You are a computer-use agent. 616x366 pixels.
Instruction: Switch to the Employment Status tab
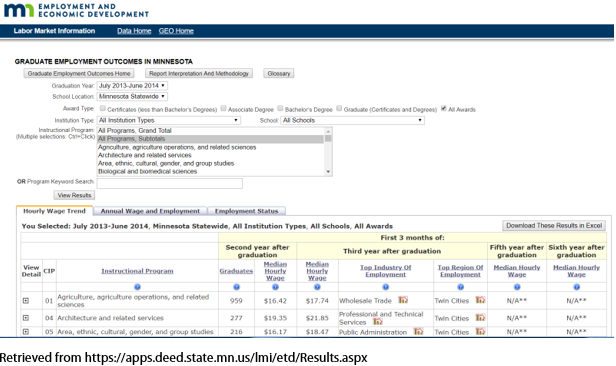(x=246, y=211)
